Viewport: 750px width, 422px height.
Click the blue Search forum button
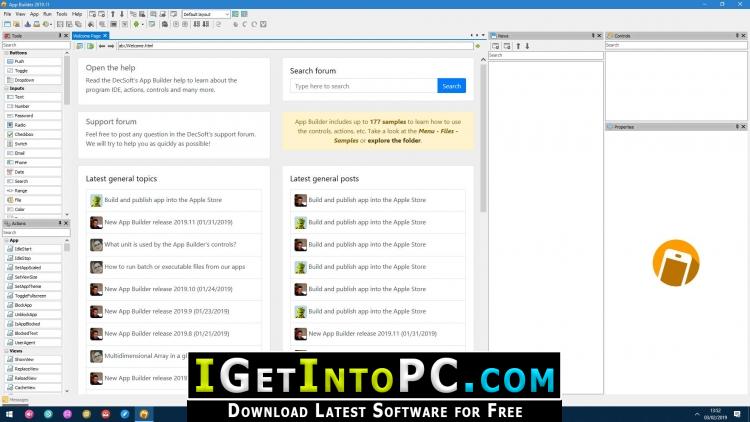point(452,86)
